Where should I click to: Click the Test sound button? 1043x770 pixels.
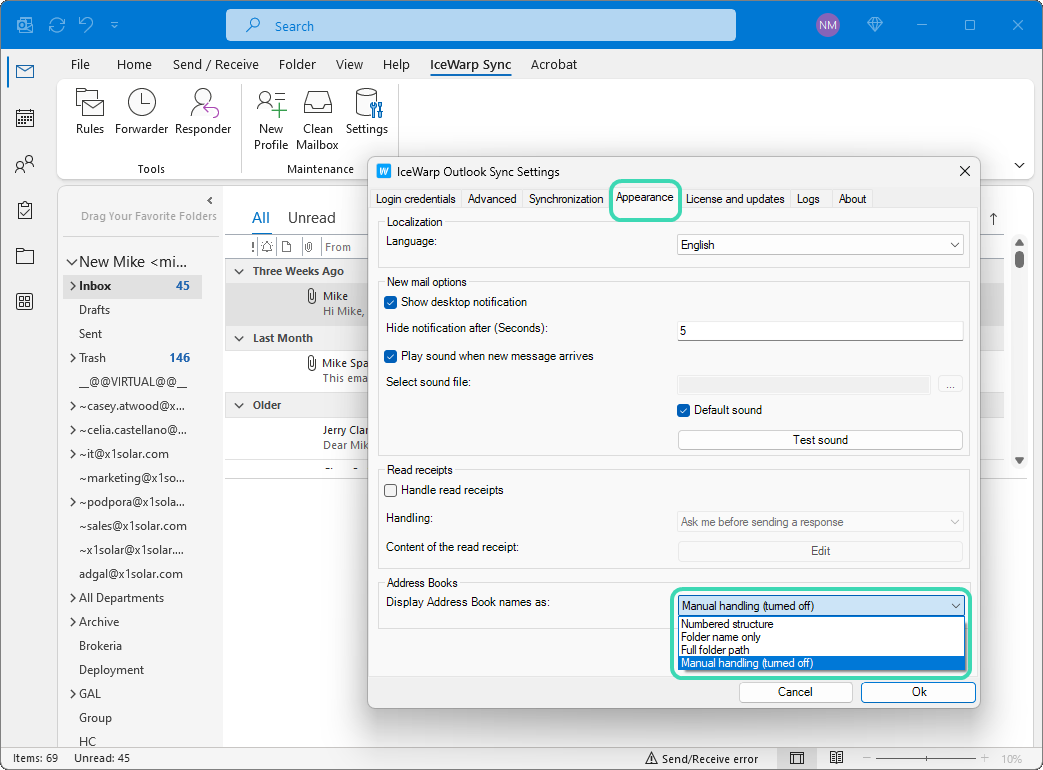pos(820,440)
